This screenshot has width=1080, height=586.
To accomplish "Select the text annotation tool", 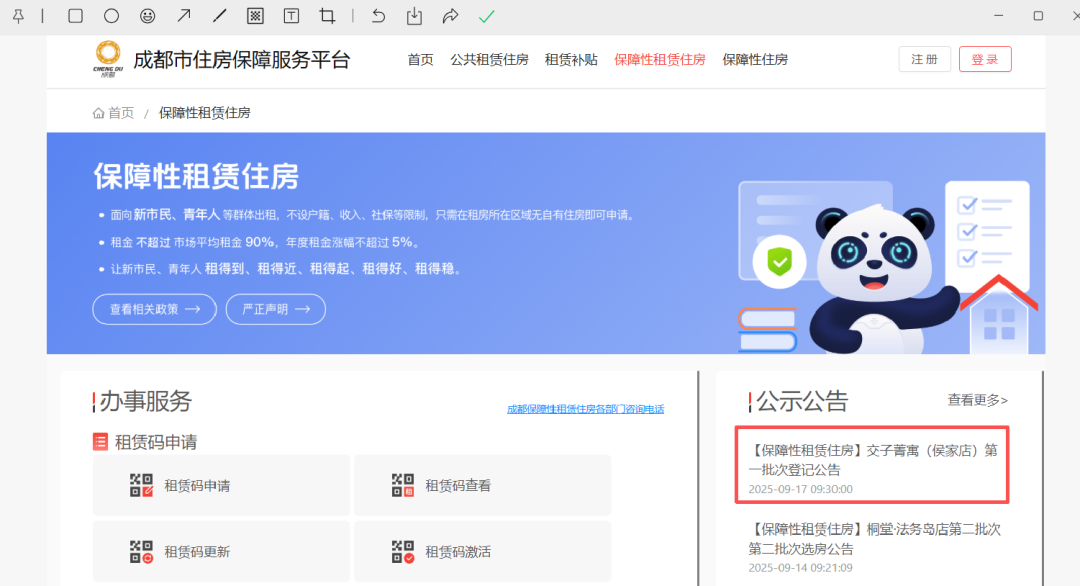I will [292, 15].
